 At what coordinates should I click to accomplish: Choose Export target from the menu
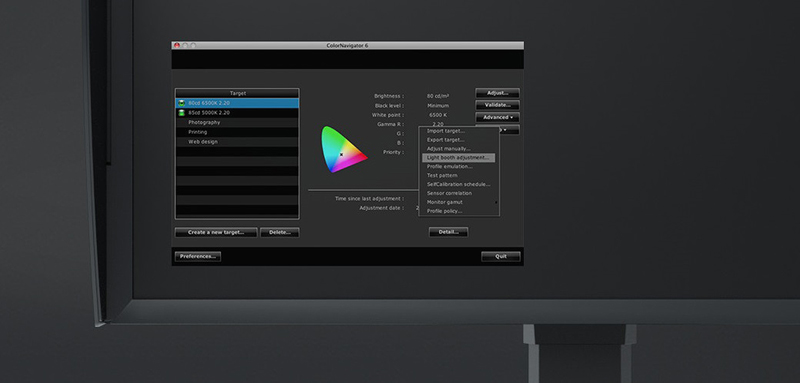tap(445, 140)
